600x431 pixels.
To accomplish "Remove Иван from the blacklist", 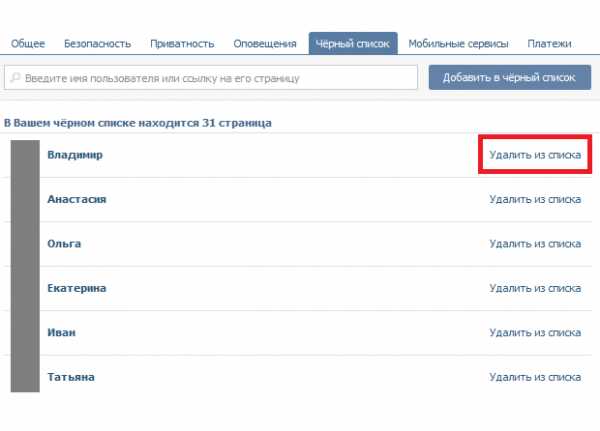I will click(535, 332).
